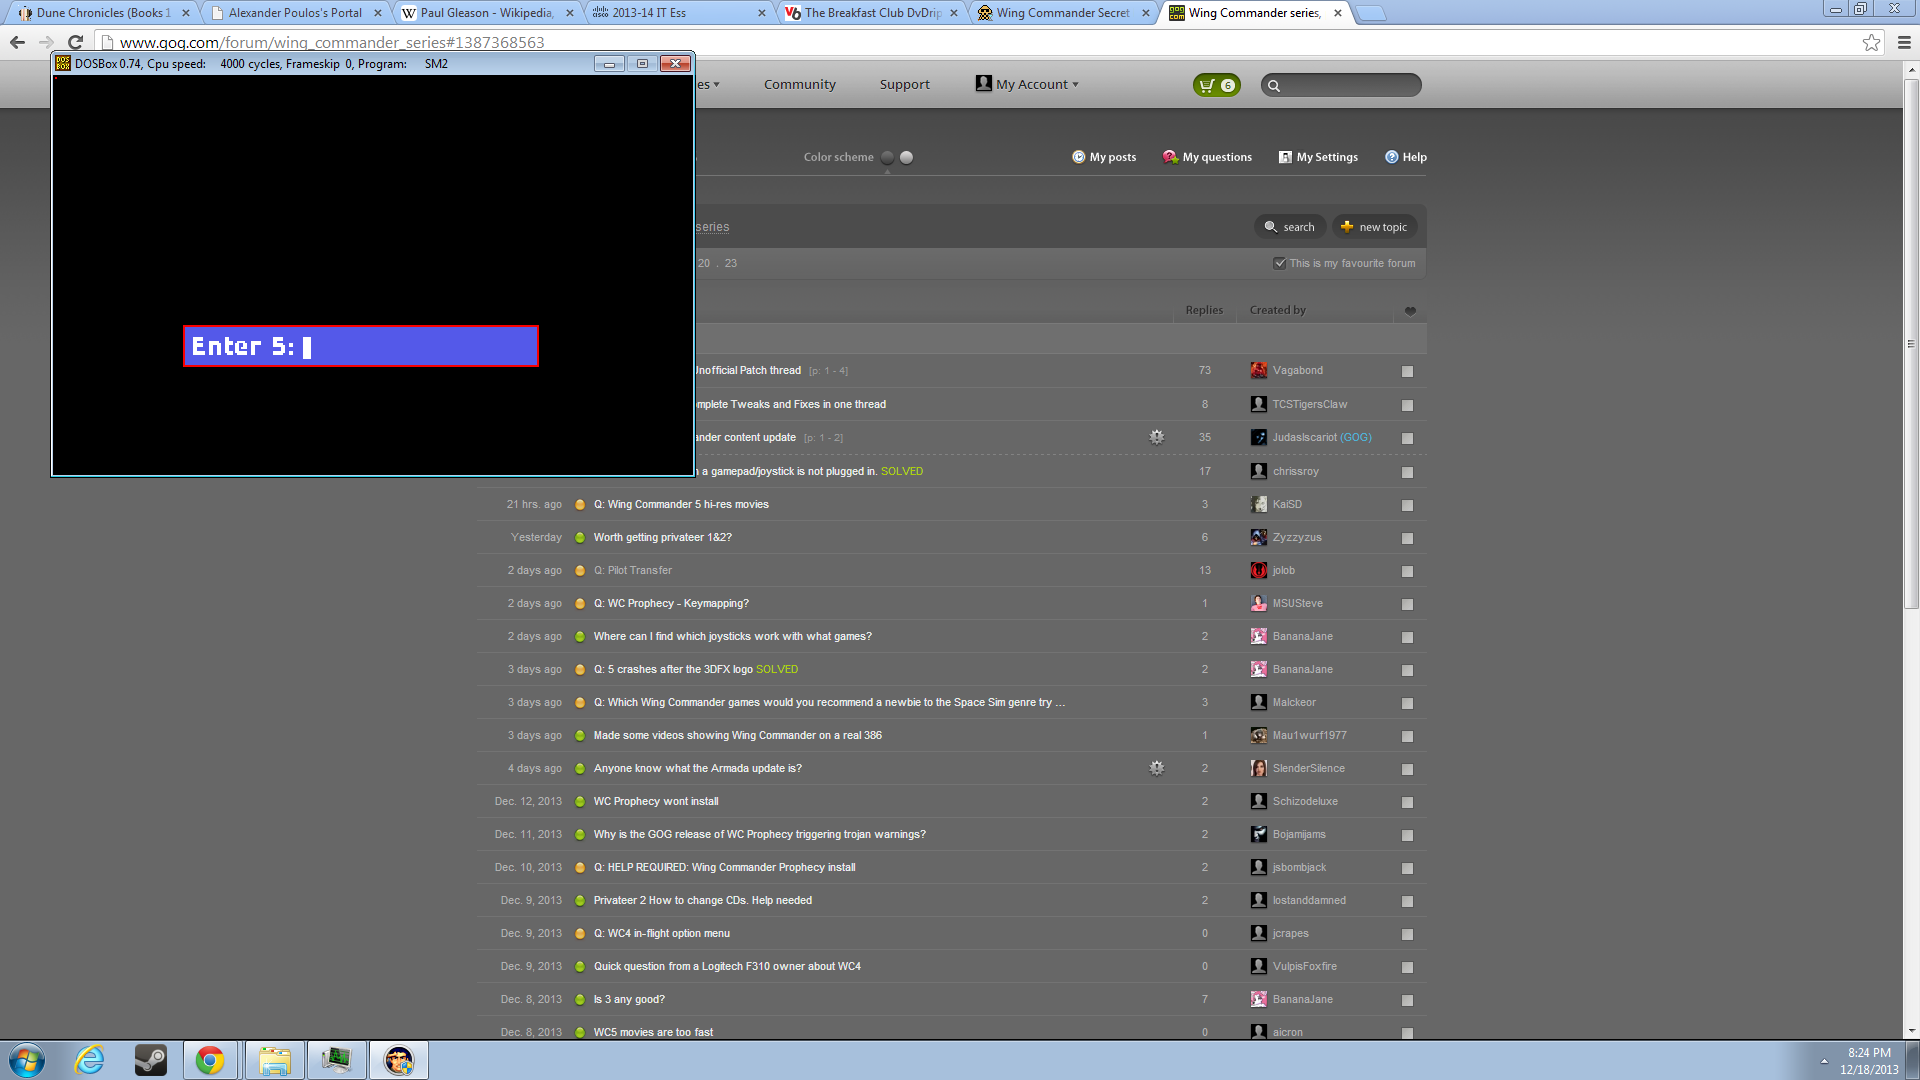Click the page vertical scrollbar thumb

(x=1911, y=344)
